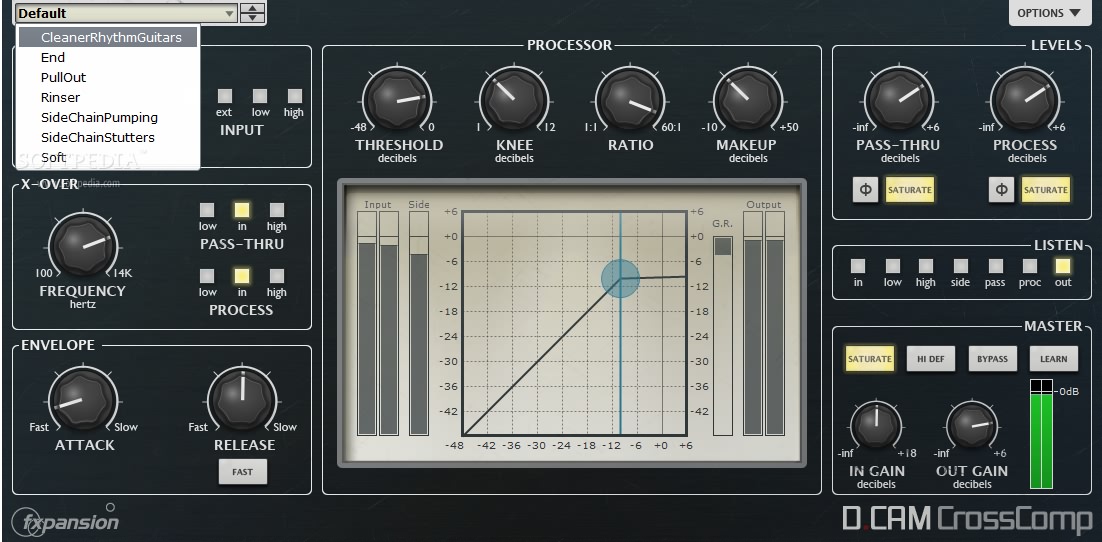Viewport: 1102px width, 542px height.
Task: Click the BYPASS button
Action: (992, 359)
